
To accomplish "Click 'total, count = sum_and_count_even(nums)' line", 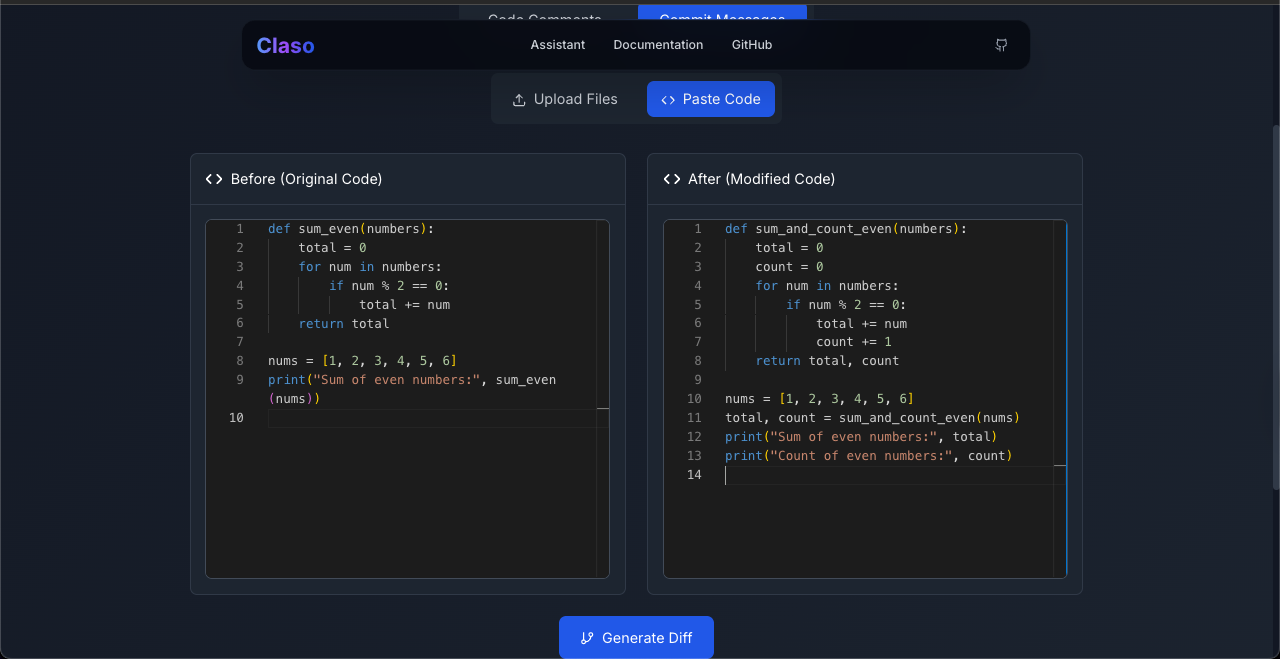I will pos(872,418).
